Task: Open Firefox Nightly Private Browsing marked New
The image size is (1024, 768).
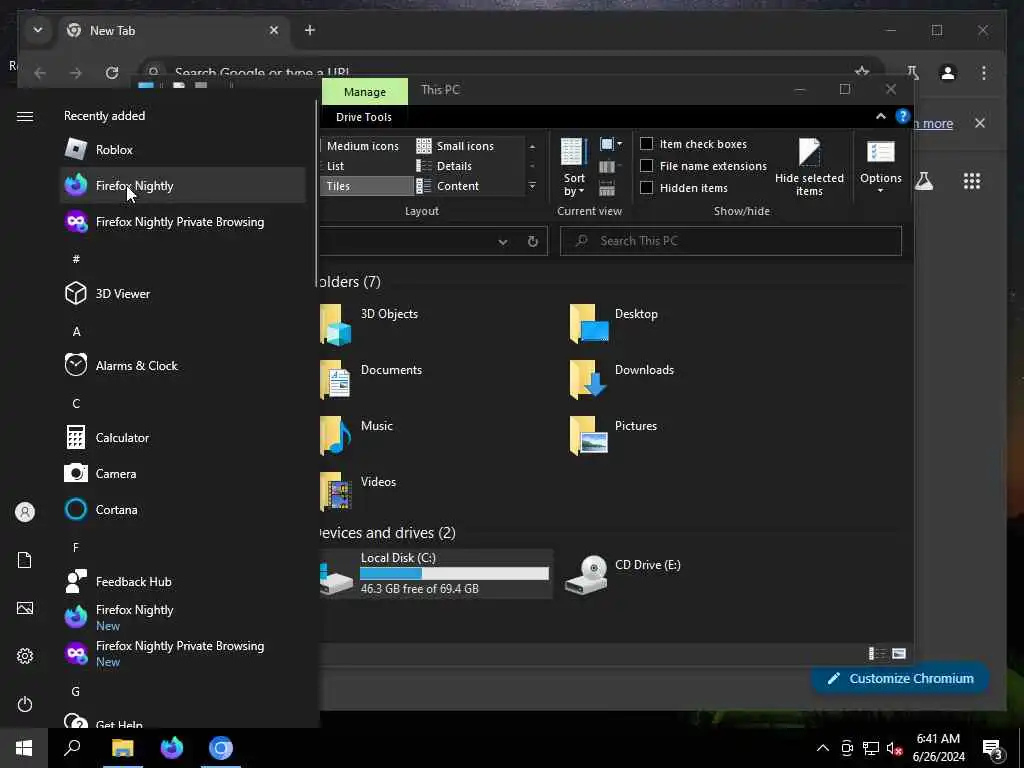Action: pos(183,653)
